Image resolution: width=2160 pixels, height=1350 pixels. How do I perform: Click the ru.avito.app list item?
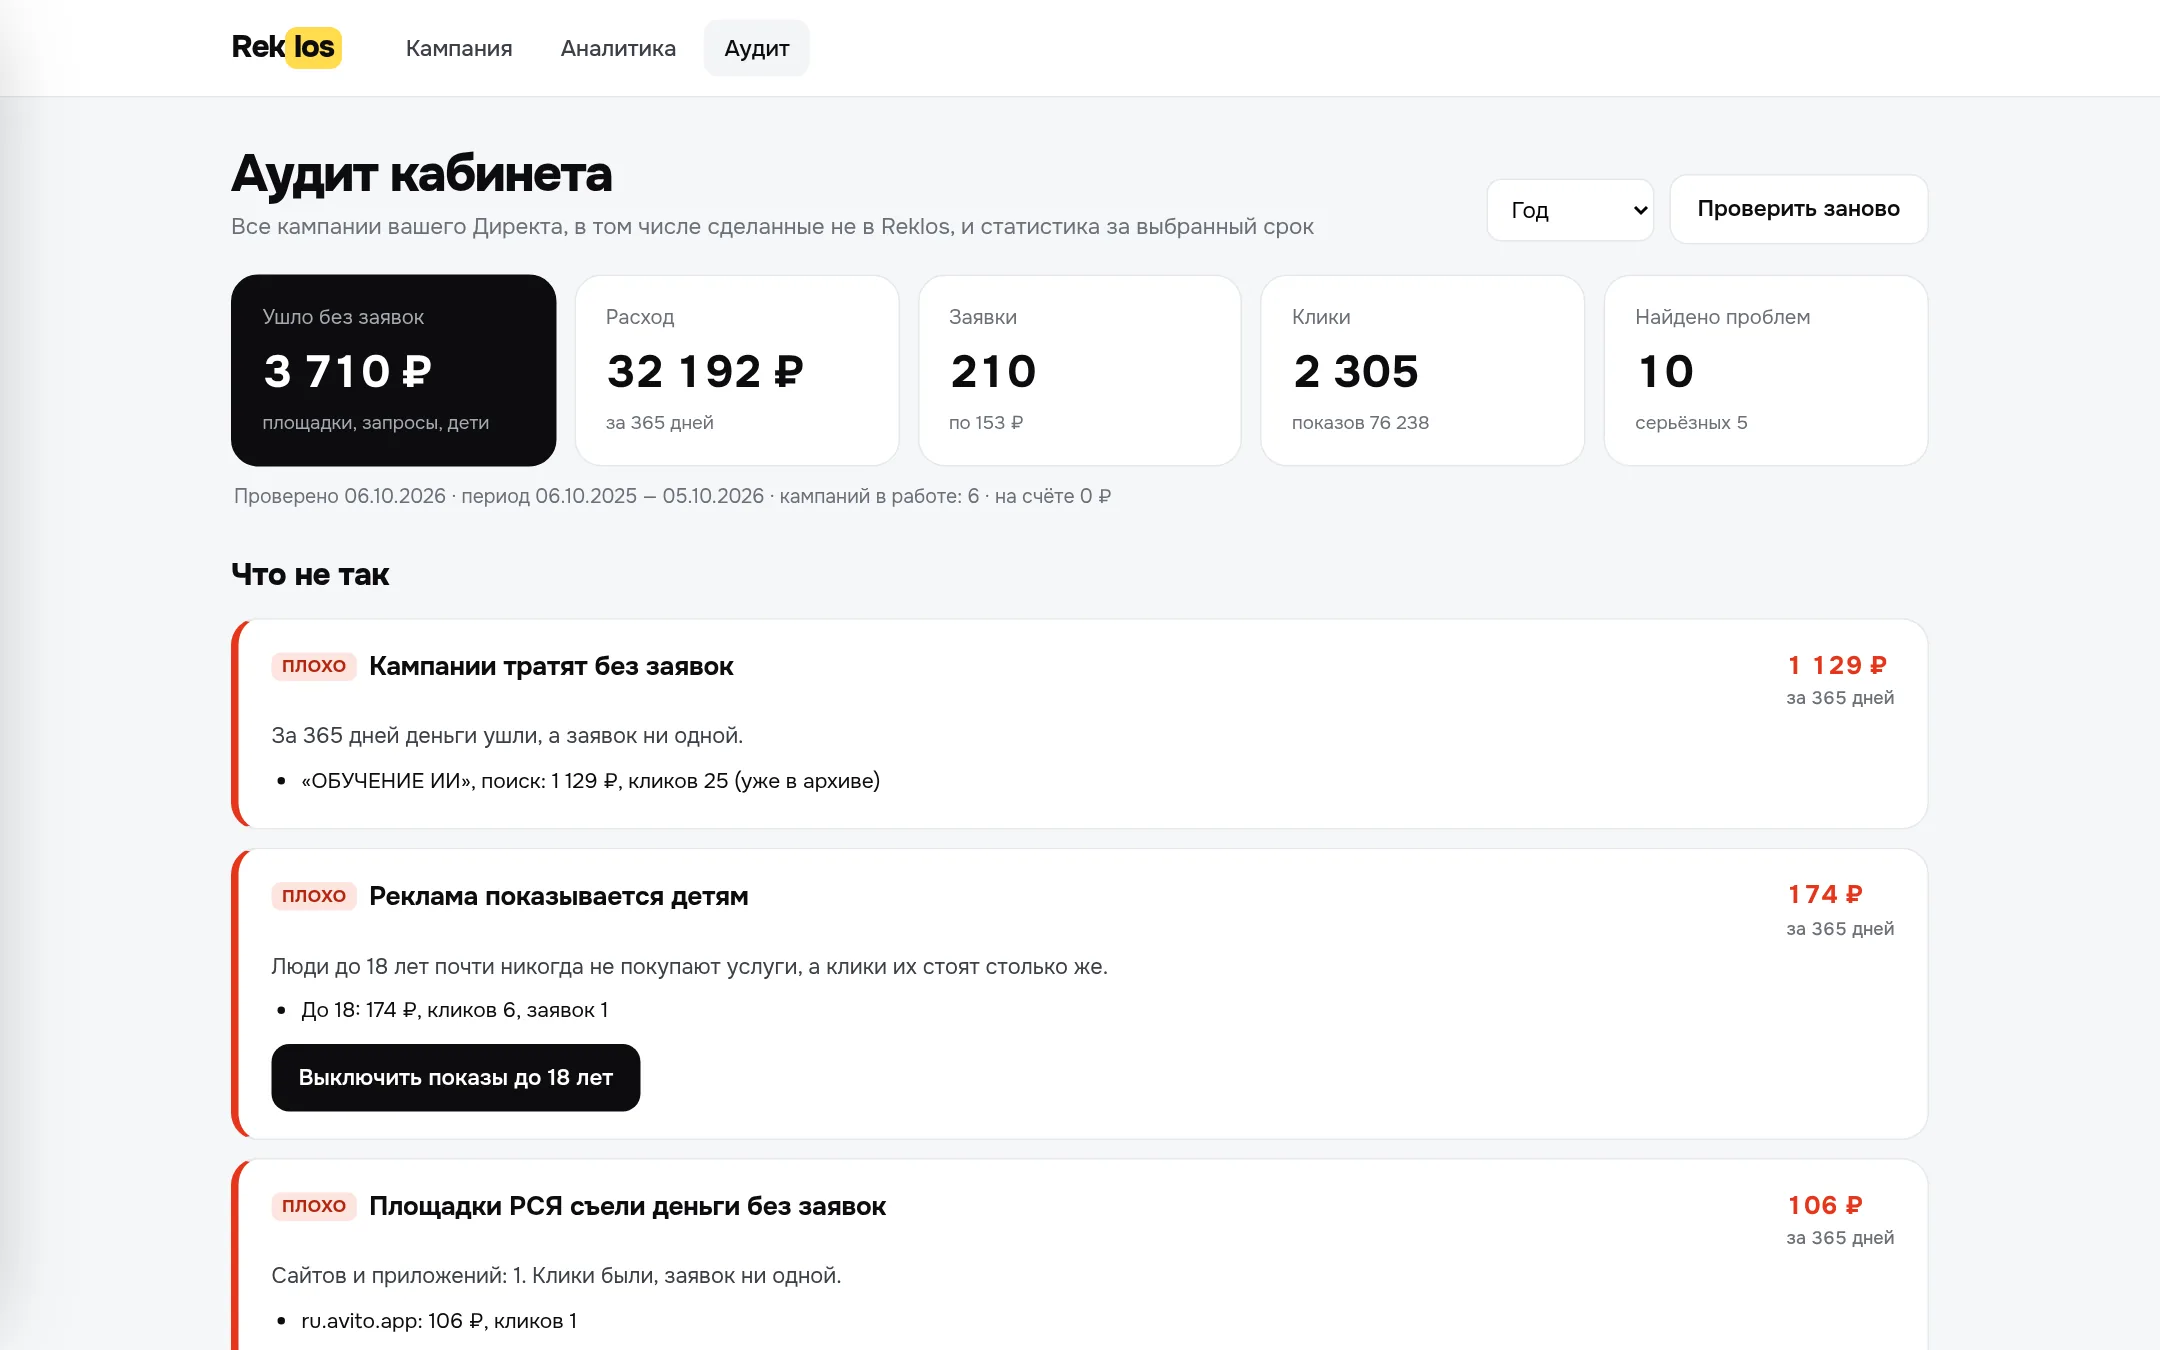pyautogui.click(x=438, y=1321)
